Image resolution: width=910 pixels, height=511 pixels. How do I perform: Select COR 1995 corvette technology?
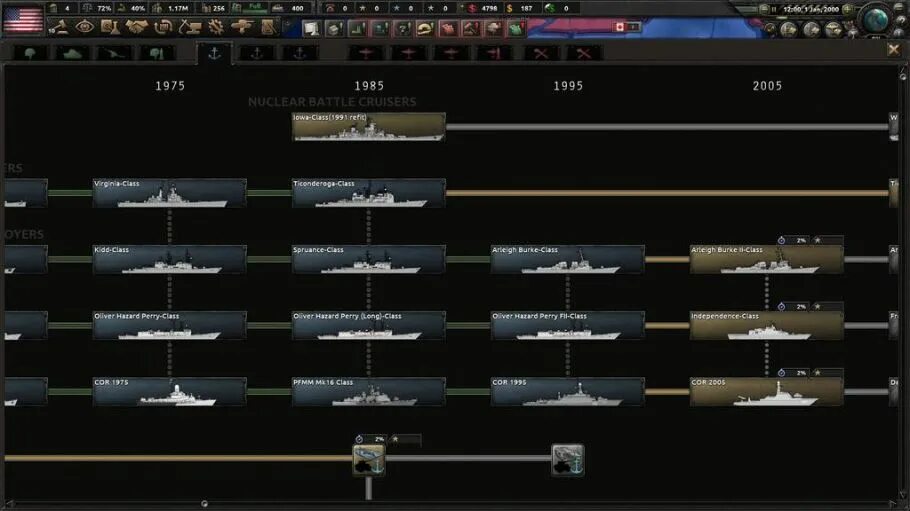[568, 391]
